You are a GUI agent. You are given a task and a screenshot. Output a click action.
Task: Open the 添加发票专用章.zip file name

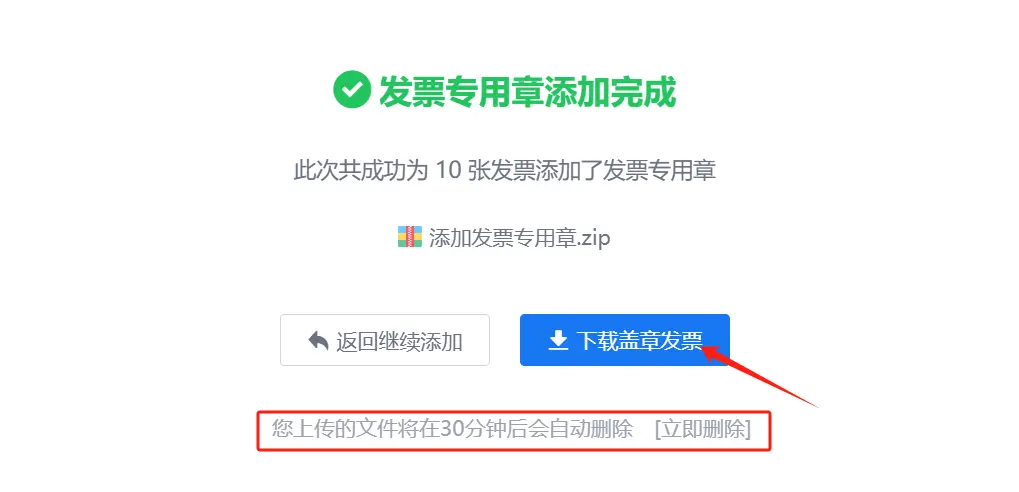click(x=519, y=238)
